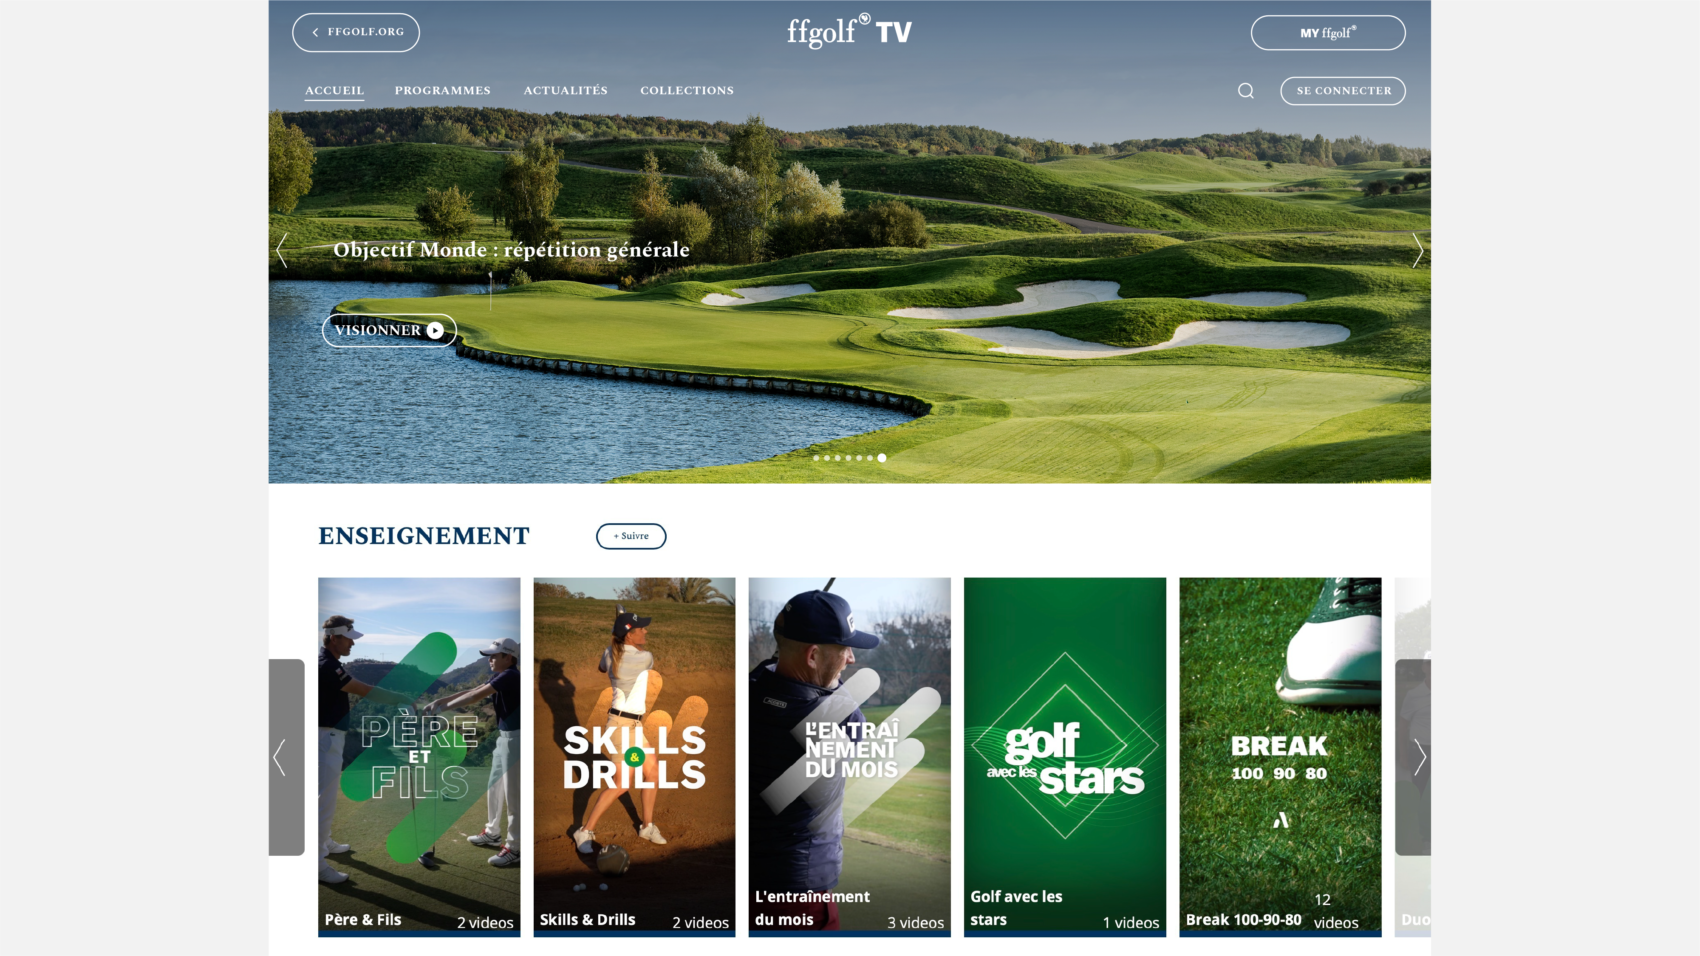1700x956 pixels.
Task: Open the Père & Fils collection thumbnail
Action: (x=419, y=757)
